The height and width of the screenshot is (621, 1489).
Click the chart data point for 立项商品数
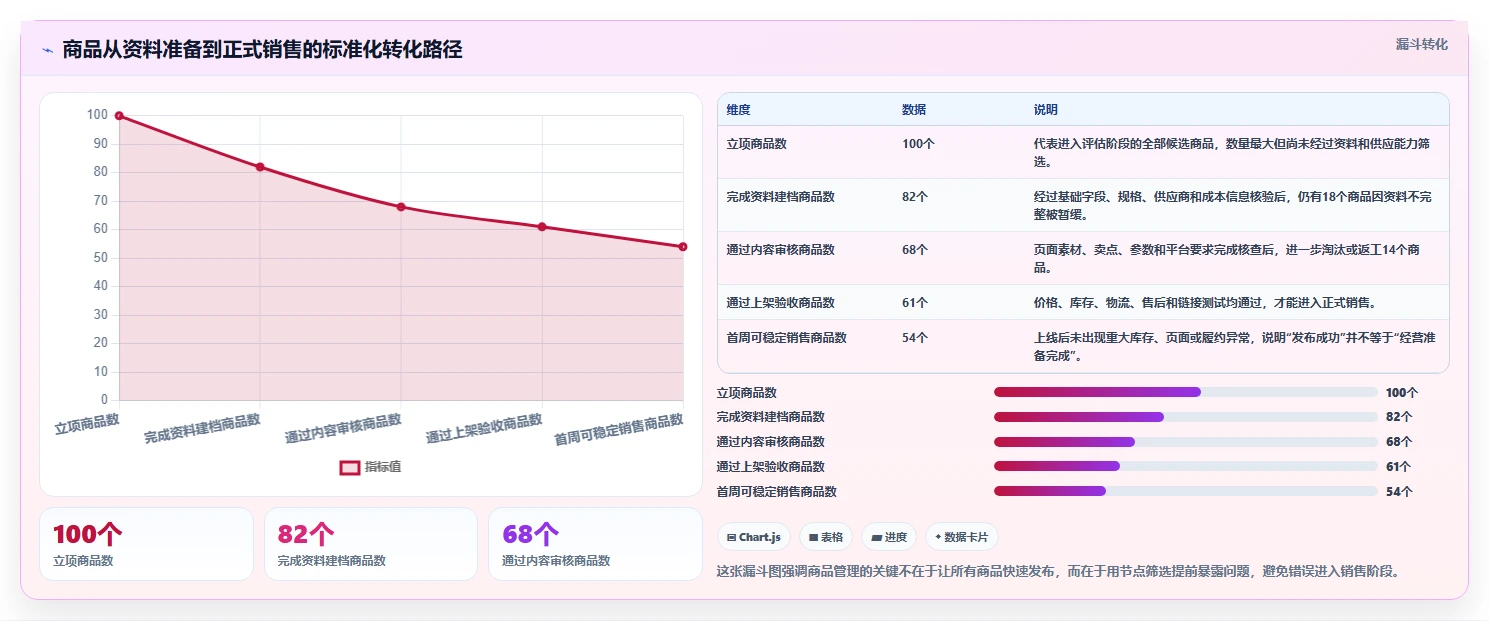(119, 116)
